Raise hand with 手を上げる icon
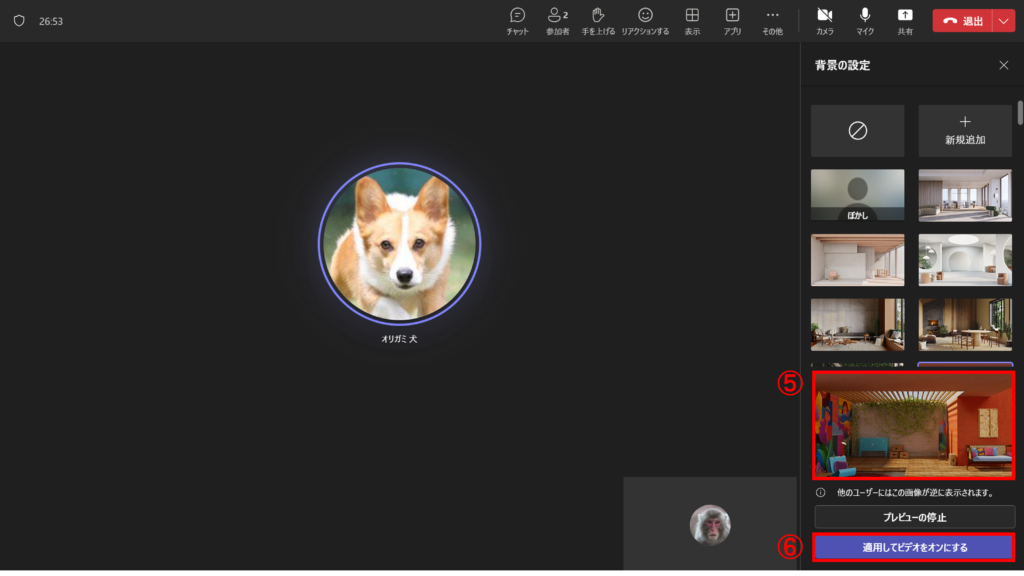This screenshot has height=576, width=1024. [x=598, y=20]
